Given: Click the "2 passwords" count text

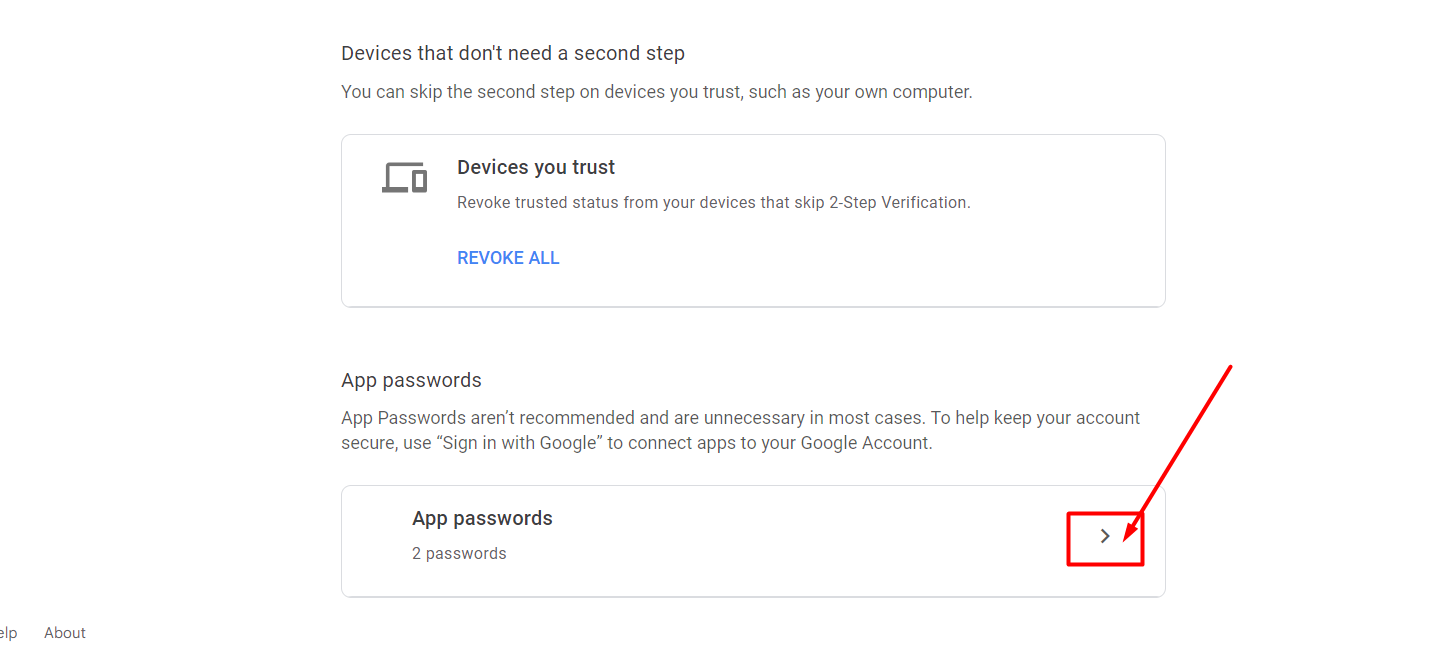Looking at the screenshot, I should 459,554.
